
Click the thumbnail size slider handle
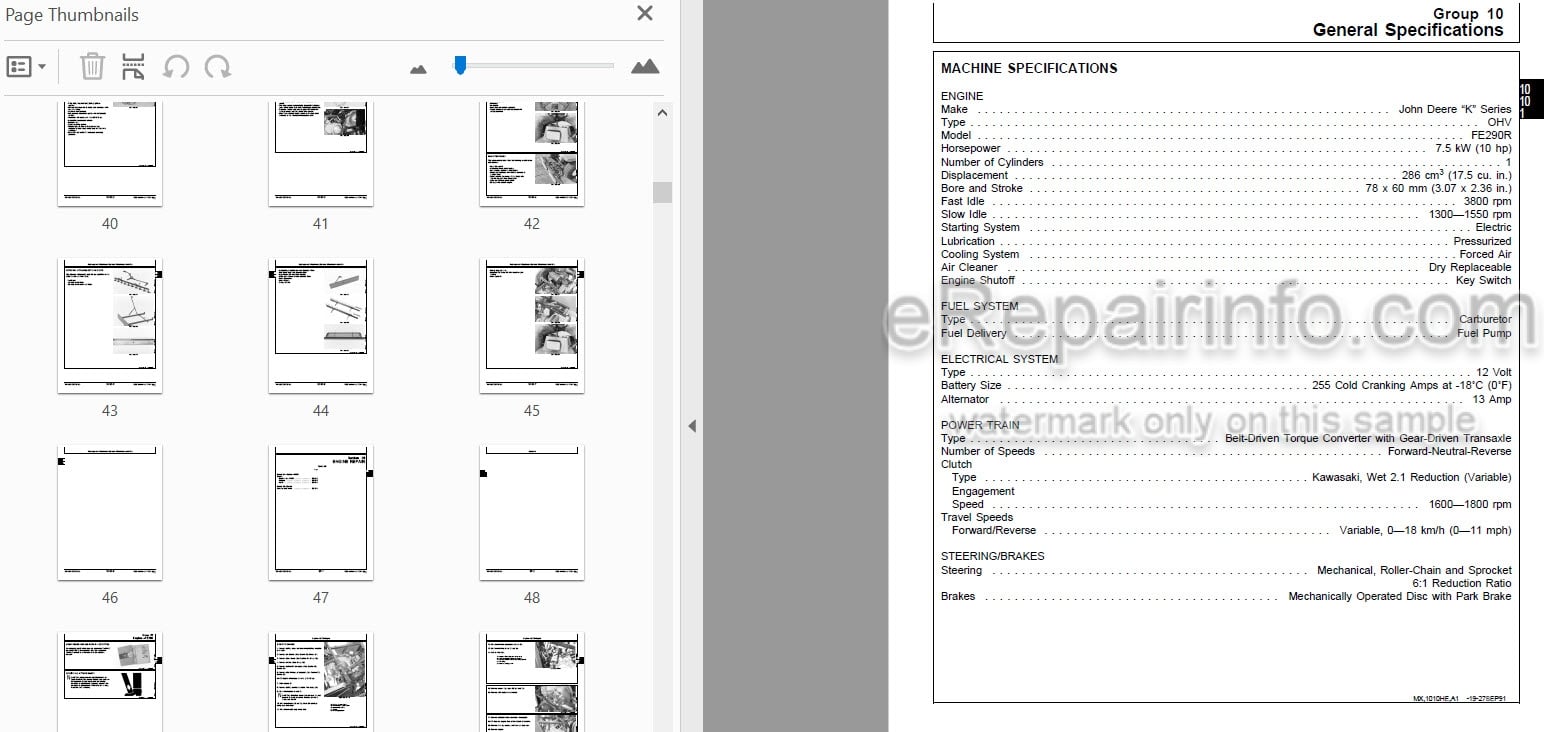click(x=460, y=65)
